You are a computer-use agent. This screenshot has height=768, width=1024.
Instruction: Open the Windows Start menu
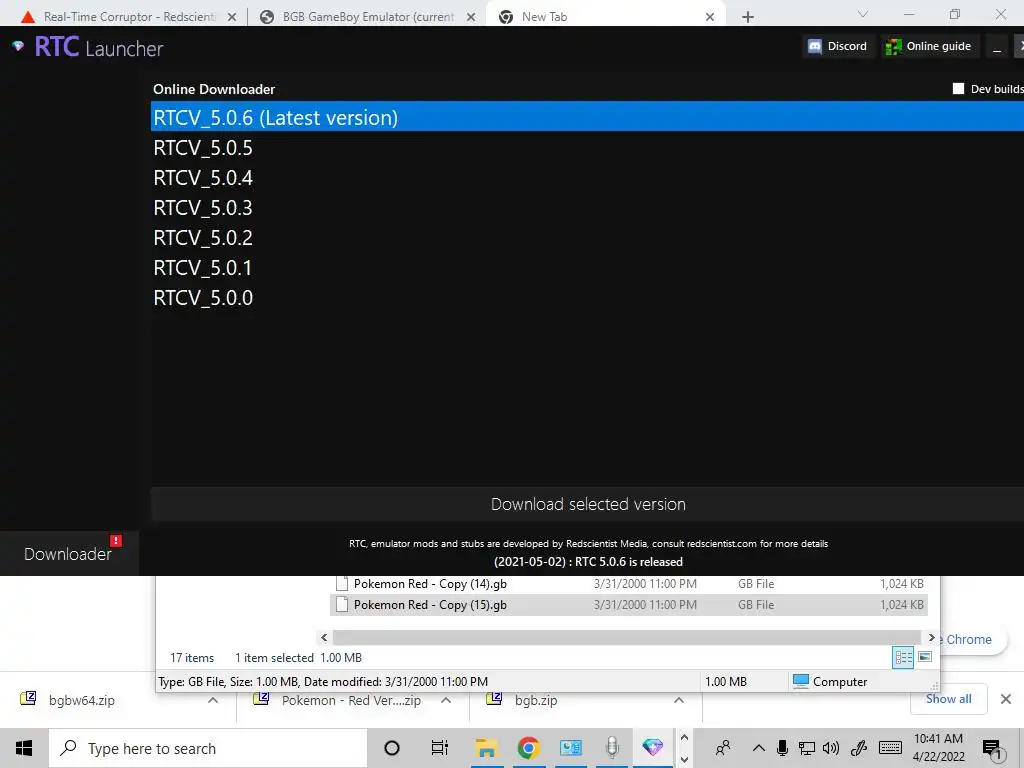[x=24, y=748]
